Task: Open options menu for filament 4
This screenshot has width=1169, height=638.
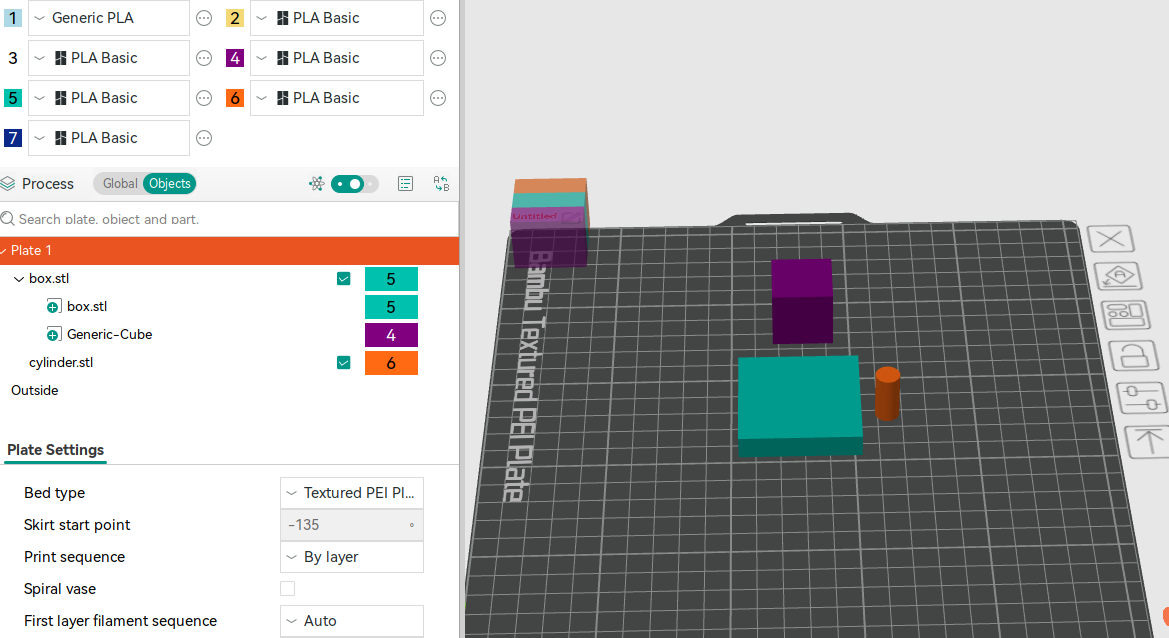Action: point(438,58)
